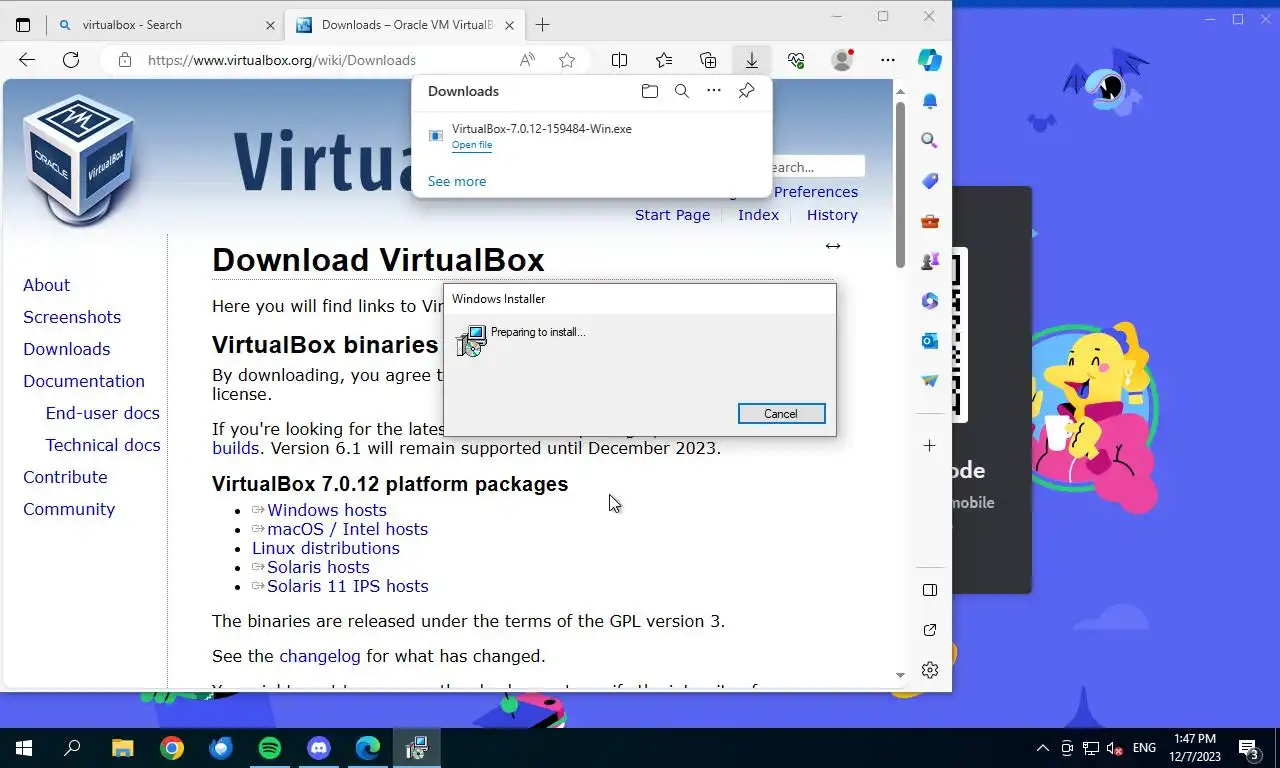Click Open file under VirtualBox download
The height and width of the screenshot is (768, 1280).
point(472,145)
